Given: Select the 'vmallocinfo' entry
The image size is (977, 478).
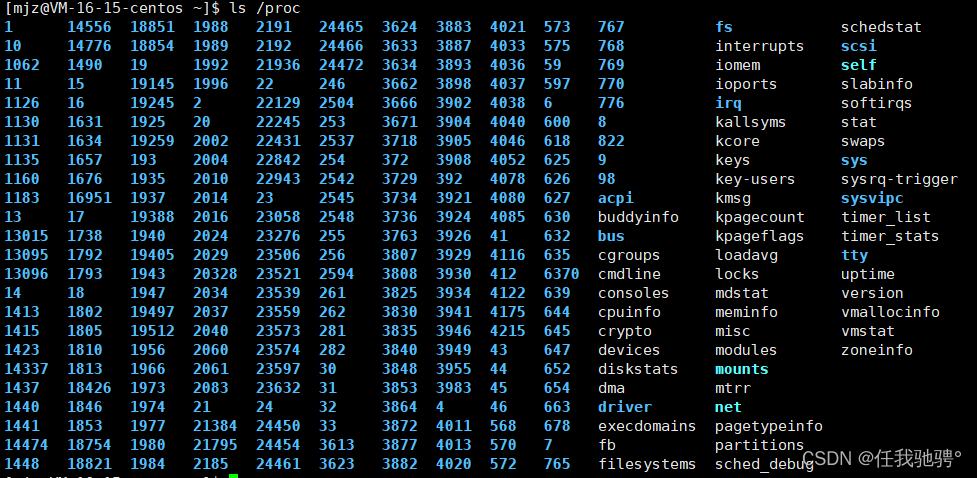Looking at the screenshot, I should [x=890, y=312].
